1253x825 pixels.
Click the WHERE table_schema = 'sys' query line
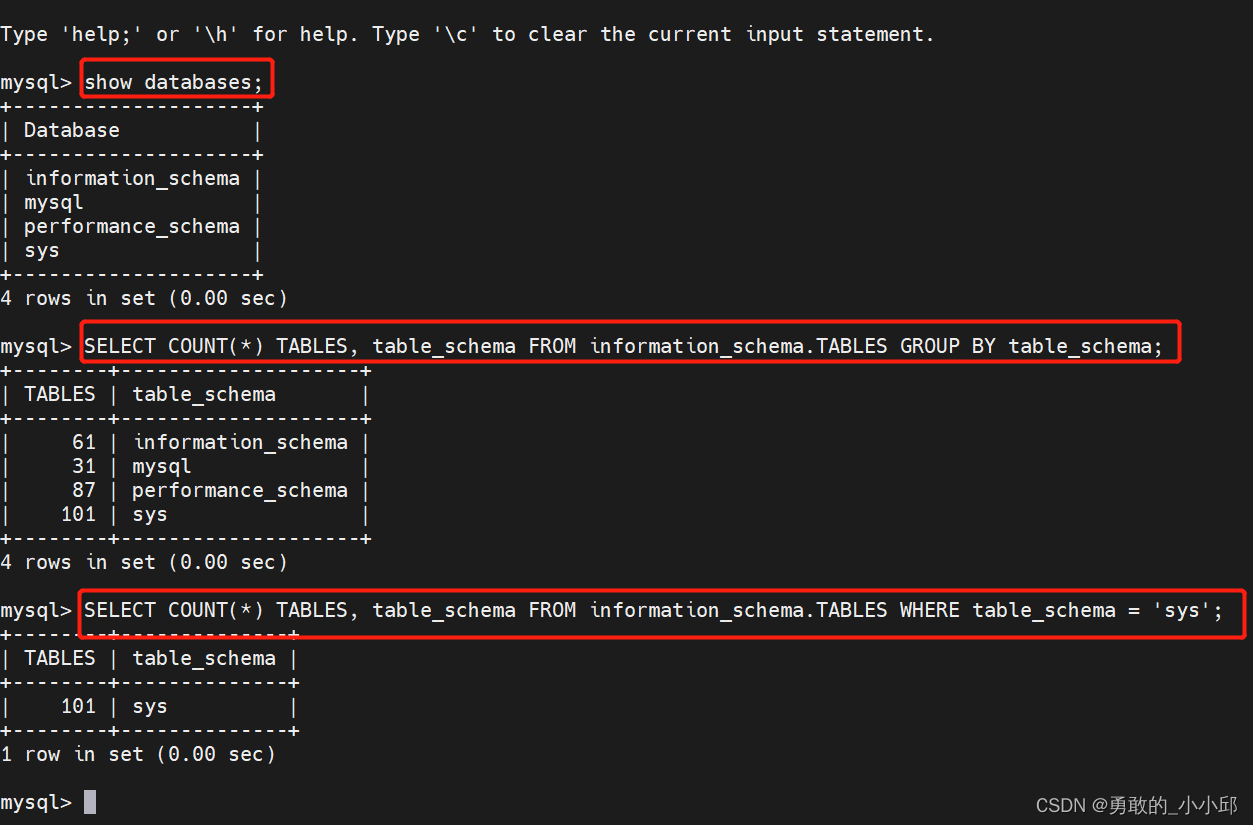pyautogui.click(x=653, y=610)
